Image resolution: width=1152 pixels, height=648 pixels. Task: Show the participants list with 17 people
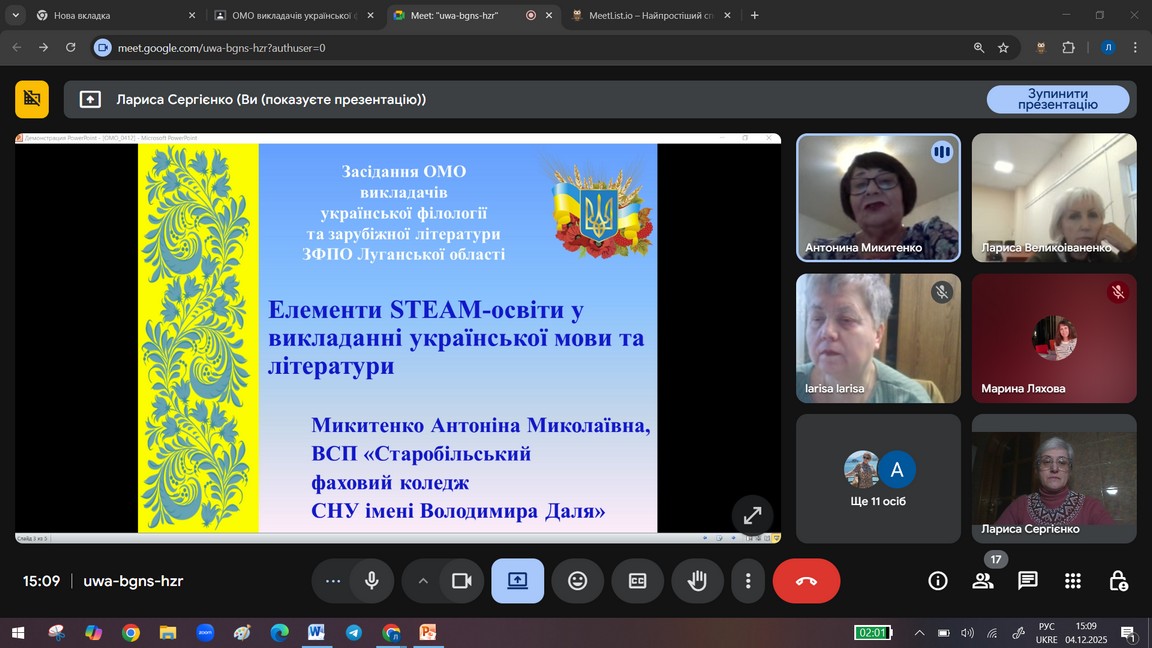(x=983, y=581)
